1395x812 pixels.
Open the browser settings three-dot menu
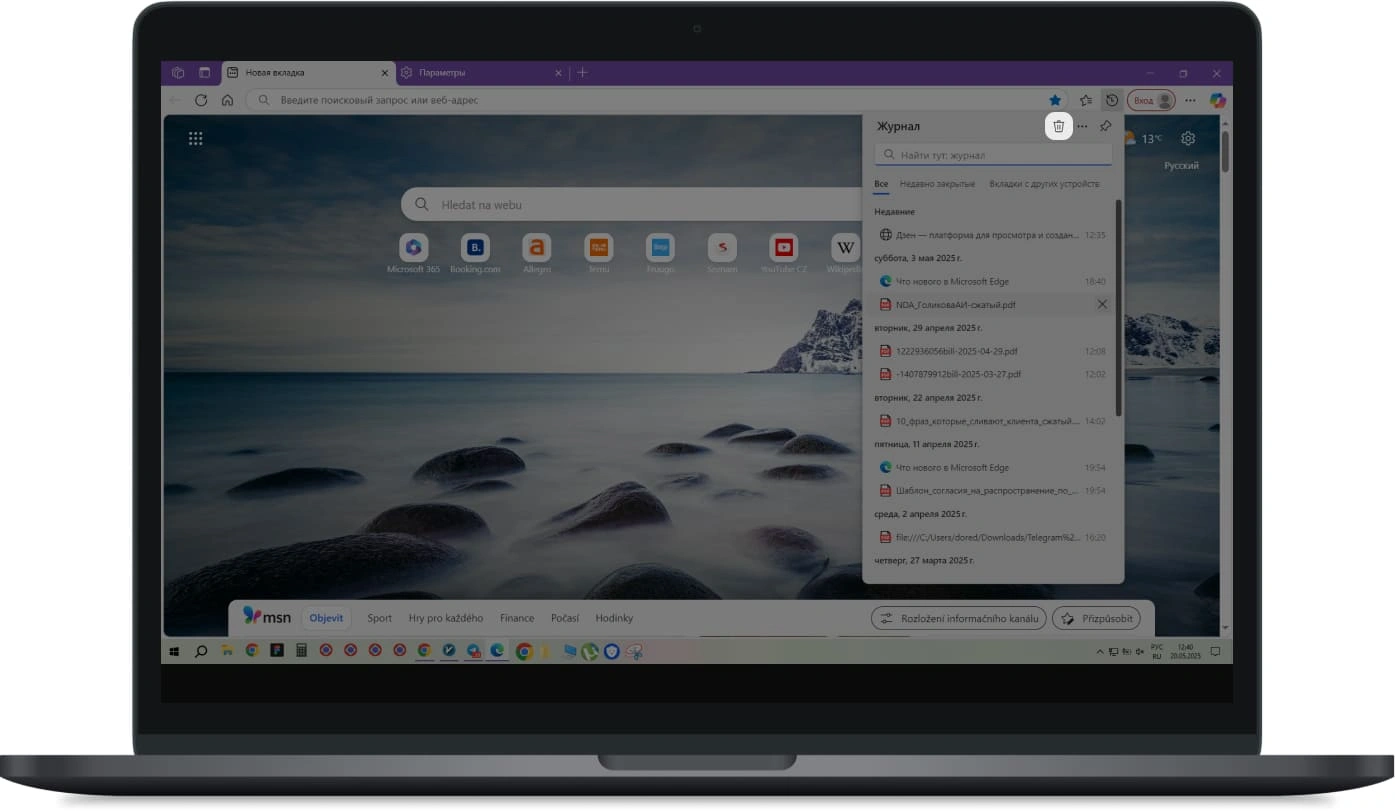click(1190, 100)
